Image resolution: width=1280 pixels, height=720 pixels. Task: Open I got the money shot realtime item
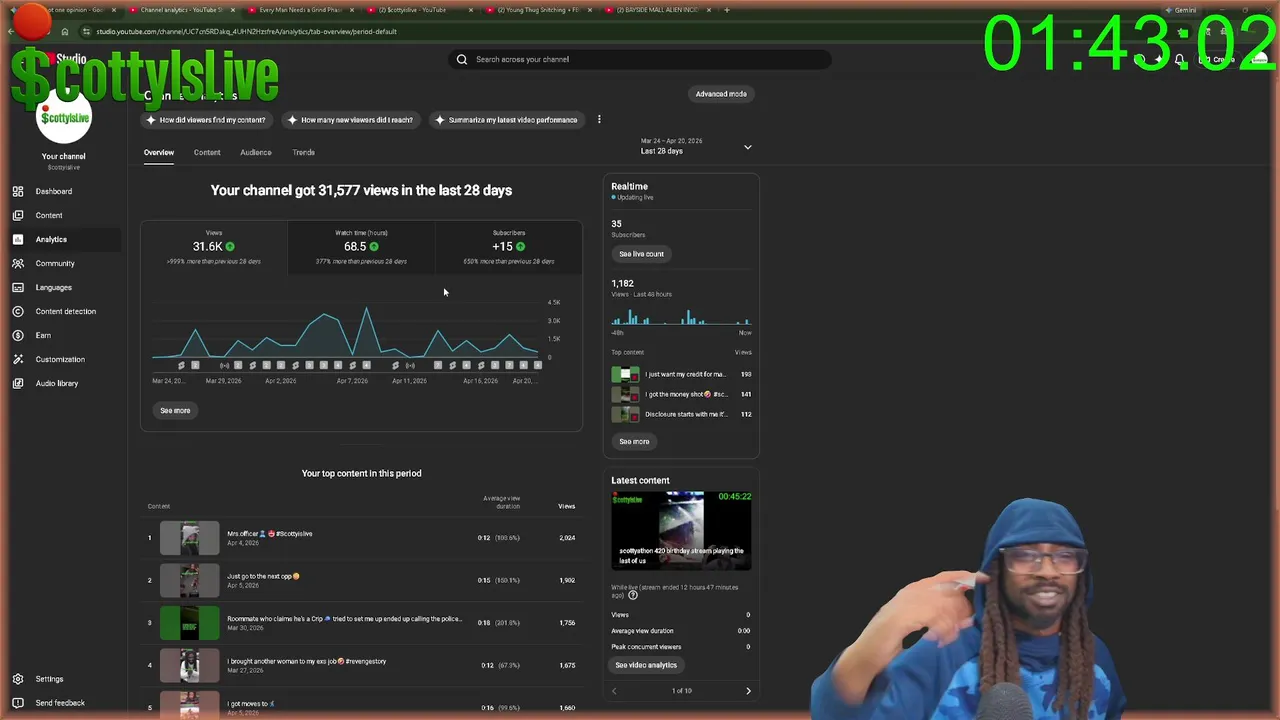681,394
